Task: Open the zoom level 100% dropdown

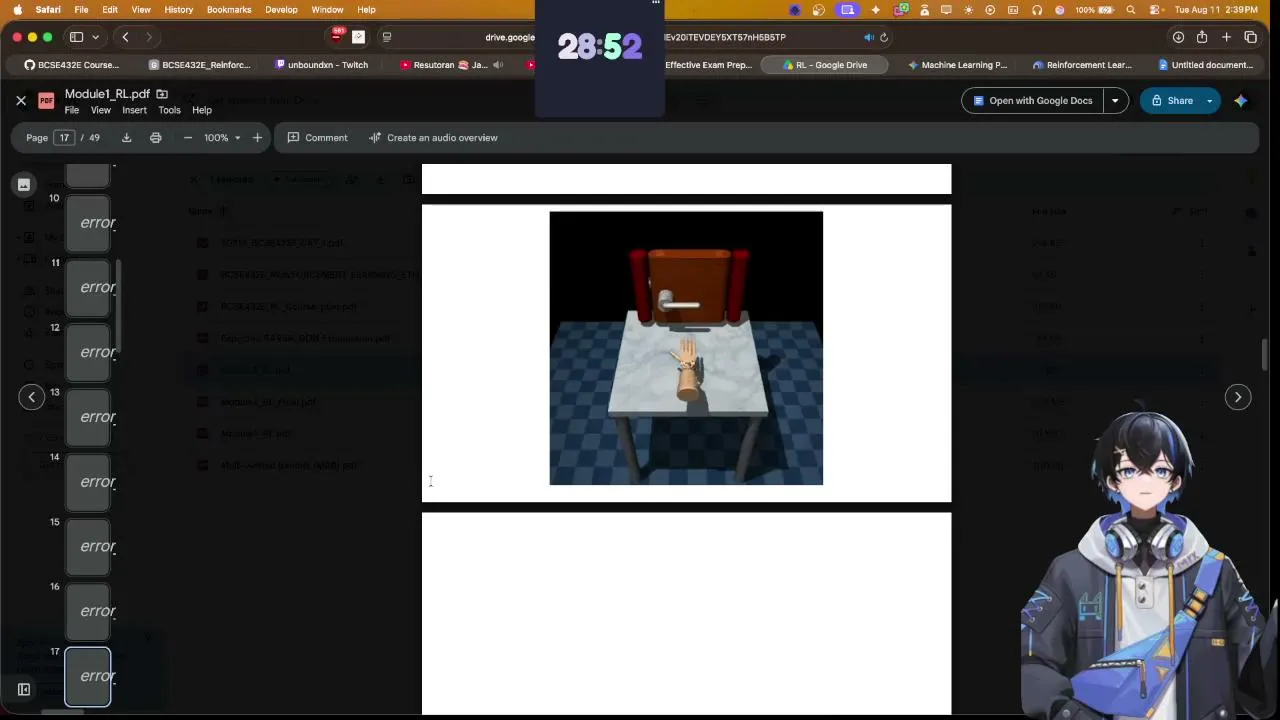Action: pyautogui.click(x=222, y=138)
